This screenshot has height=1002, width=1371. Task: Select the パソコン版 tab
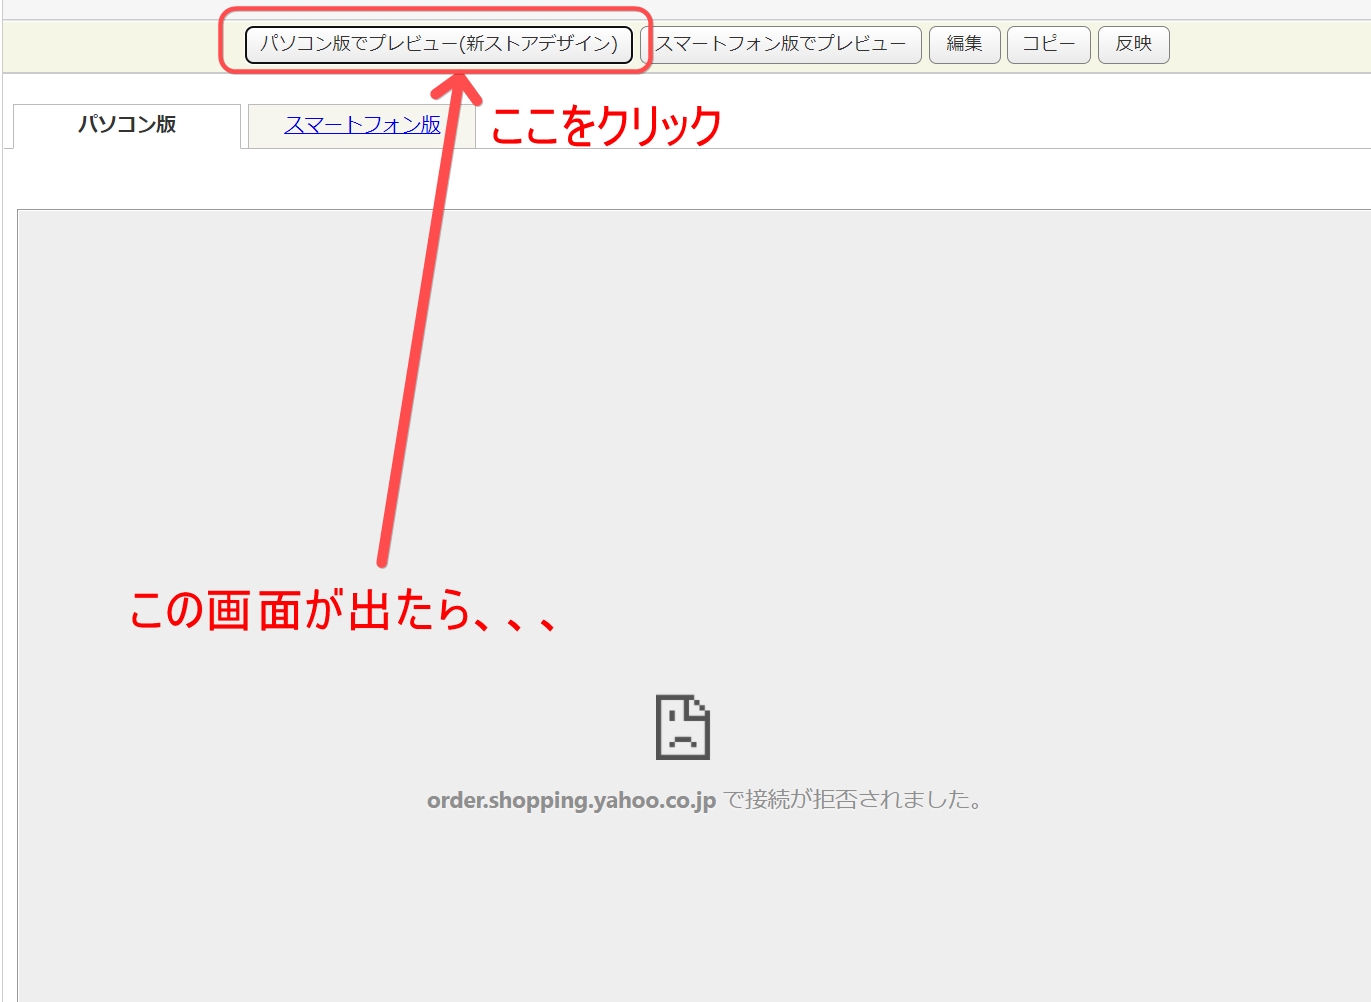click(x=127, y=125)
